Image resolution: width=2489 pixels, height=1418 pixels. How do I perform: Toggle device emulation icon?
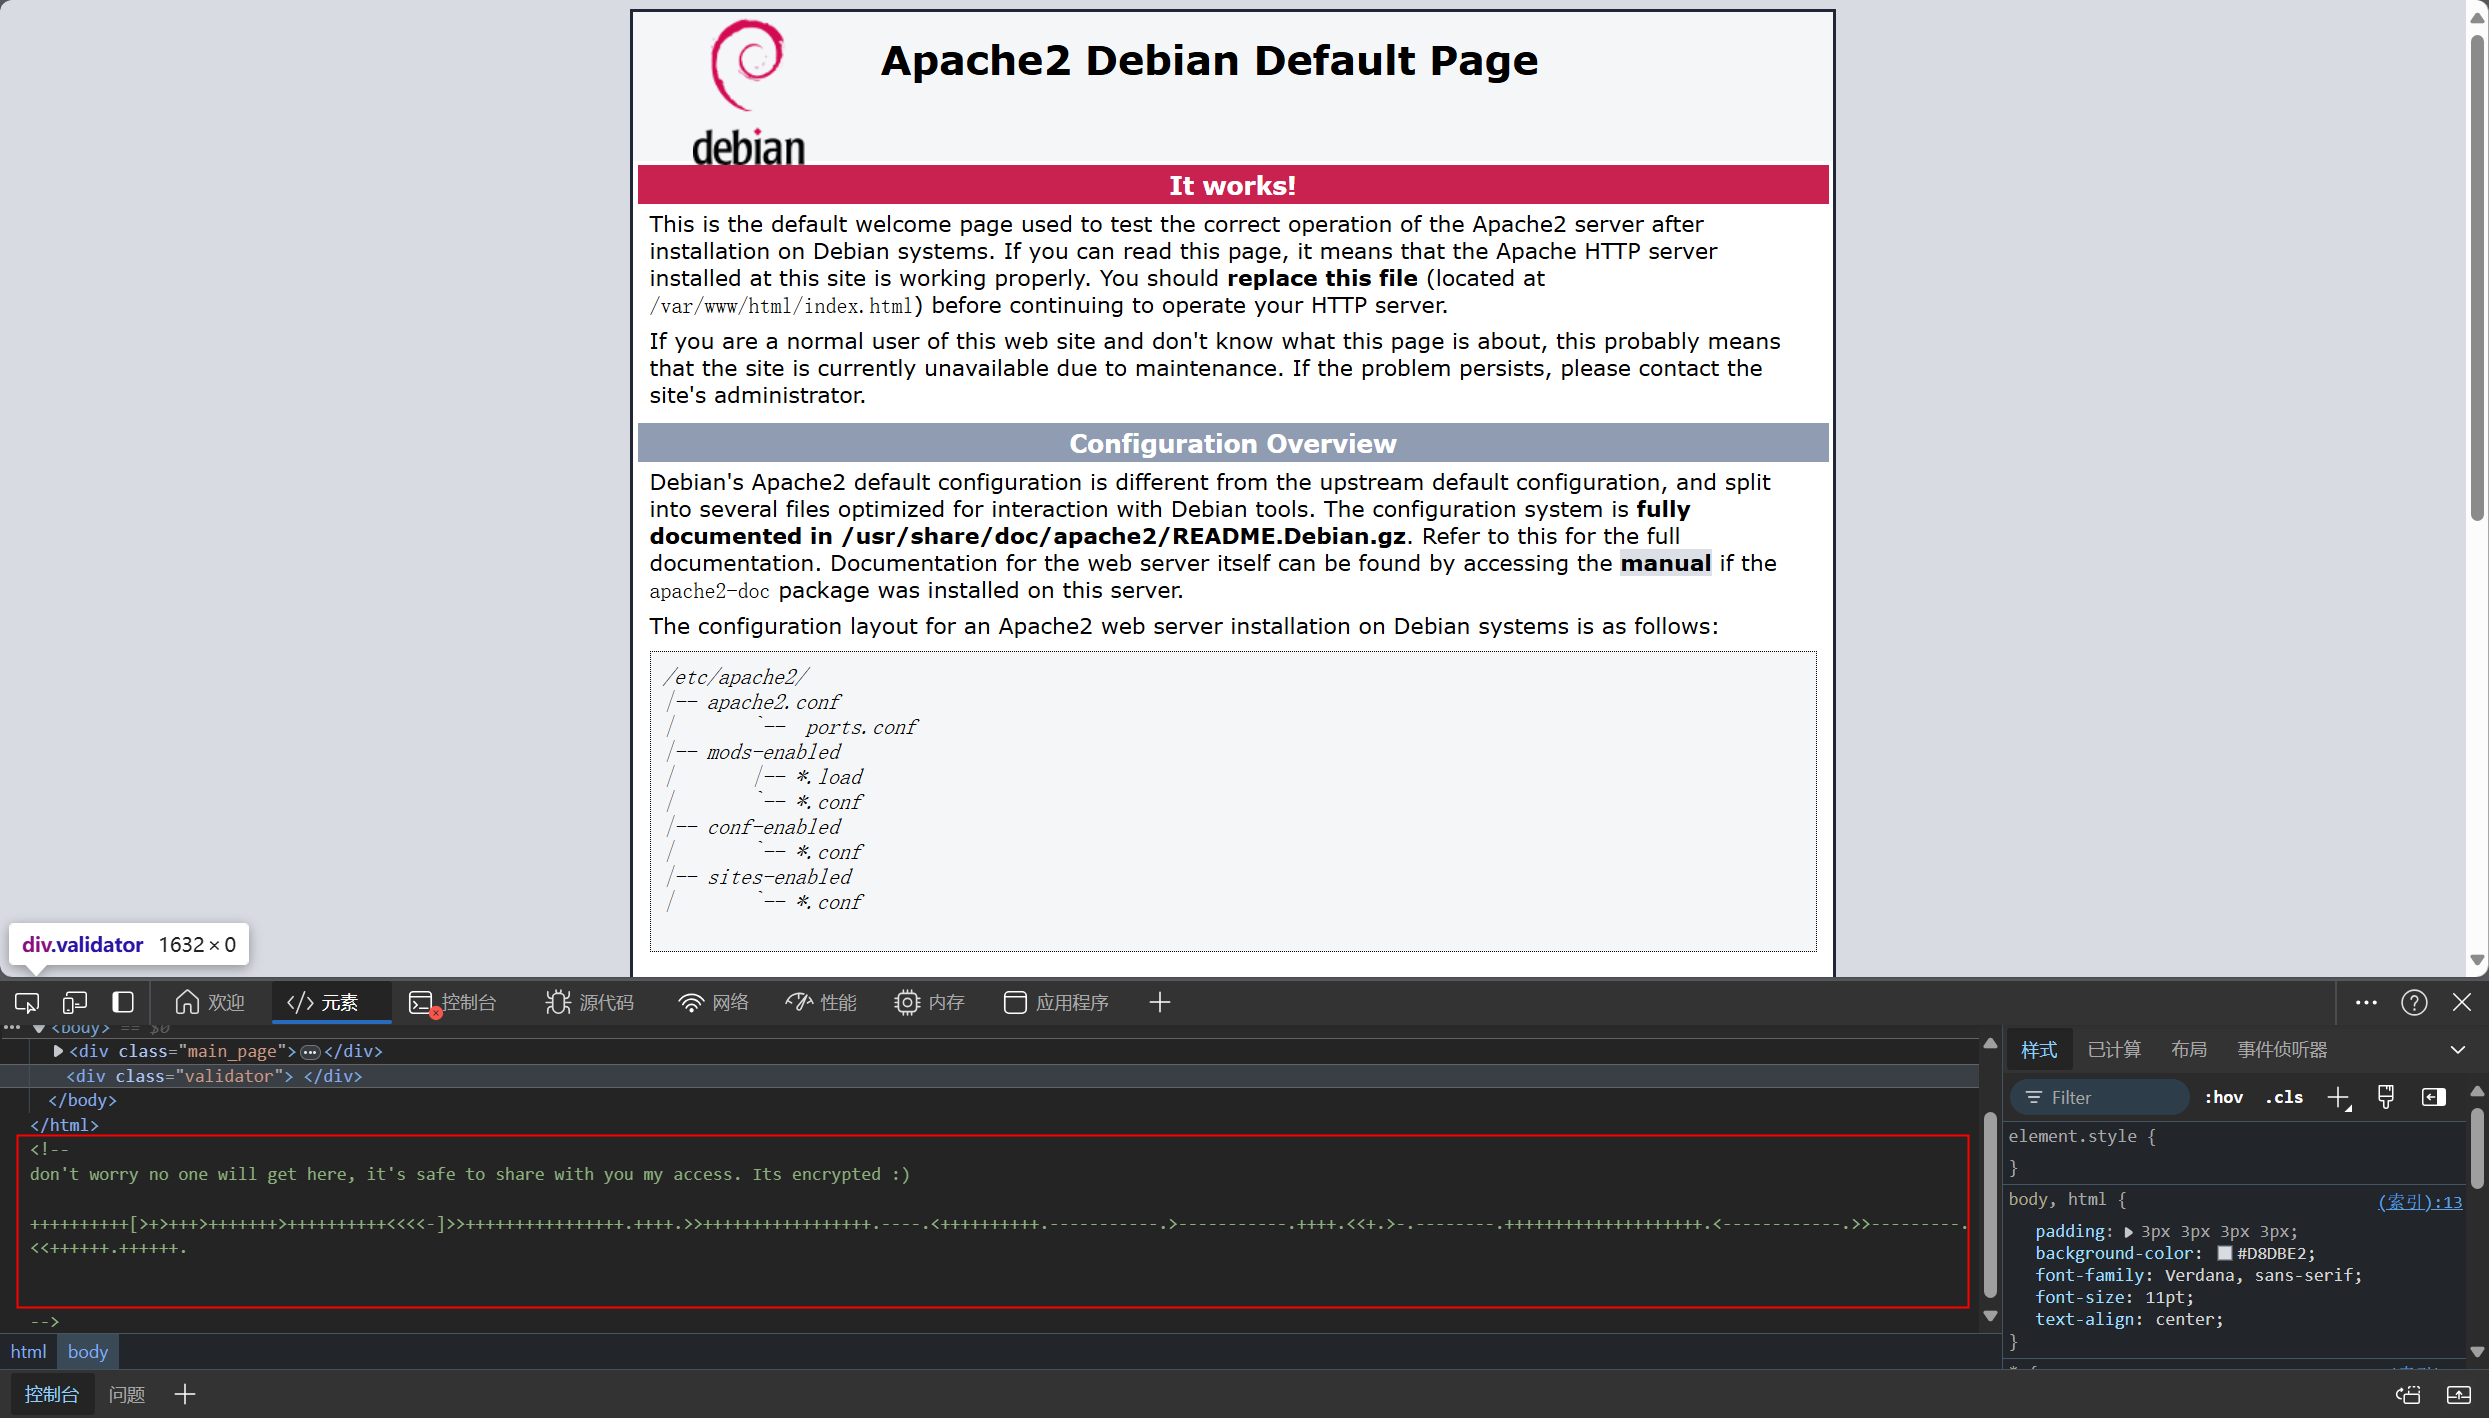tap(75, 1002)
